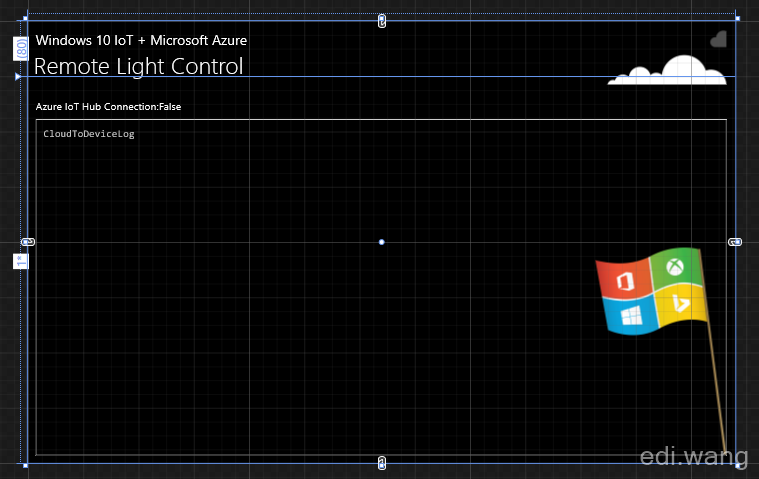Select the large white clouds image
This screenshot has height=479, width=759.
667,70
